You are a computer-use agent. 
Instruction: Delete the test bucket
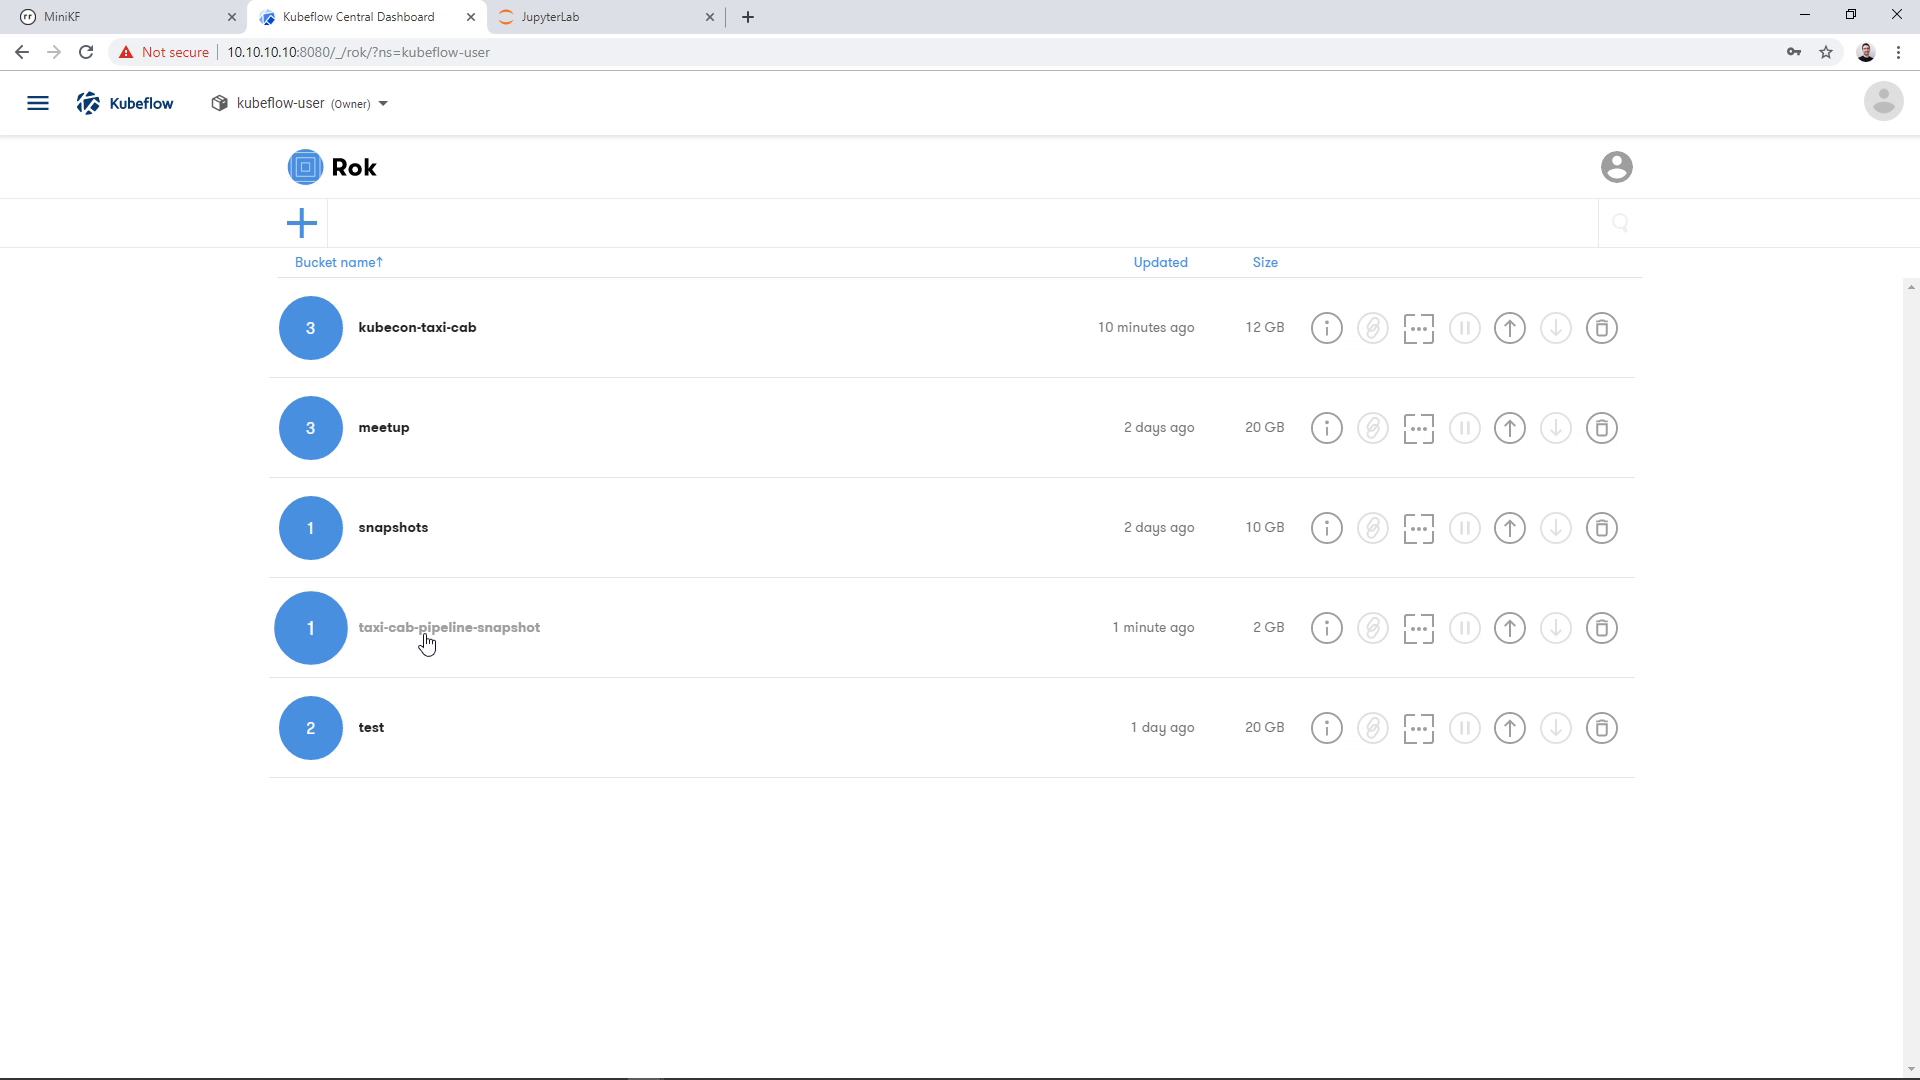1602,728
